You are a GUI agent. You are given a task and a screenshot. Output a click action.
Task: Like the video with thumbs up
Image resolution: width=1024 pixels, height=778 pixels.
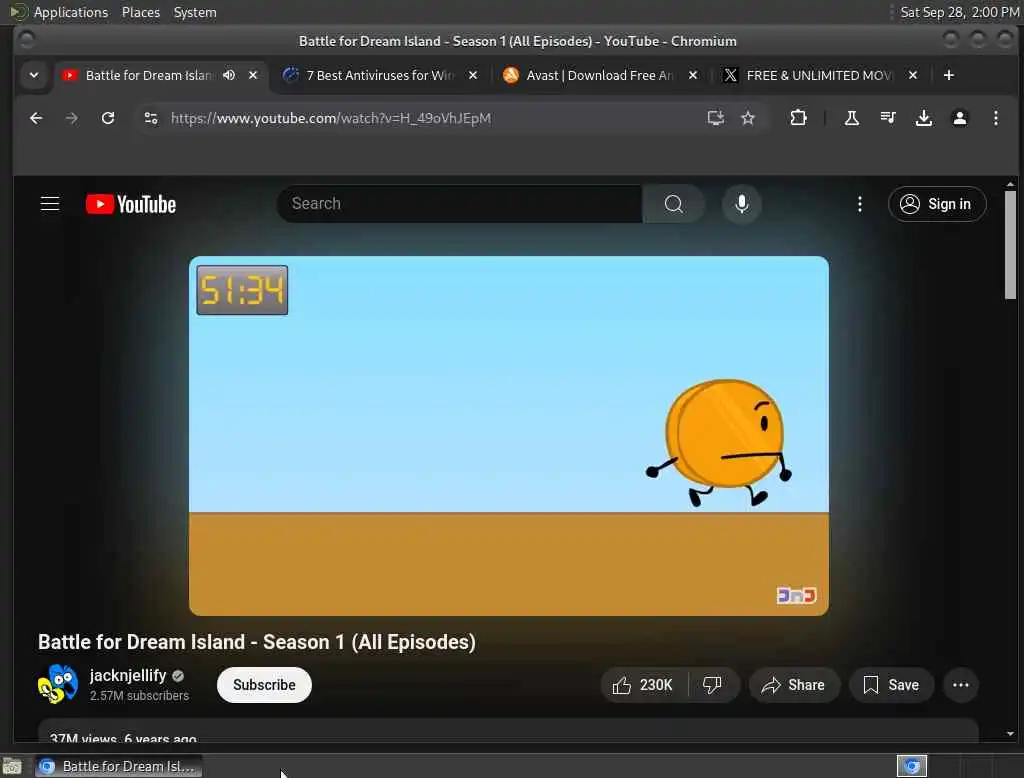[x=643, y=685]
